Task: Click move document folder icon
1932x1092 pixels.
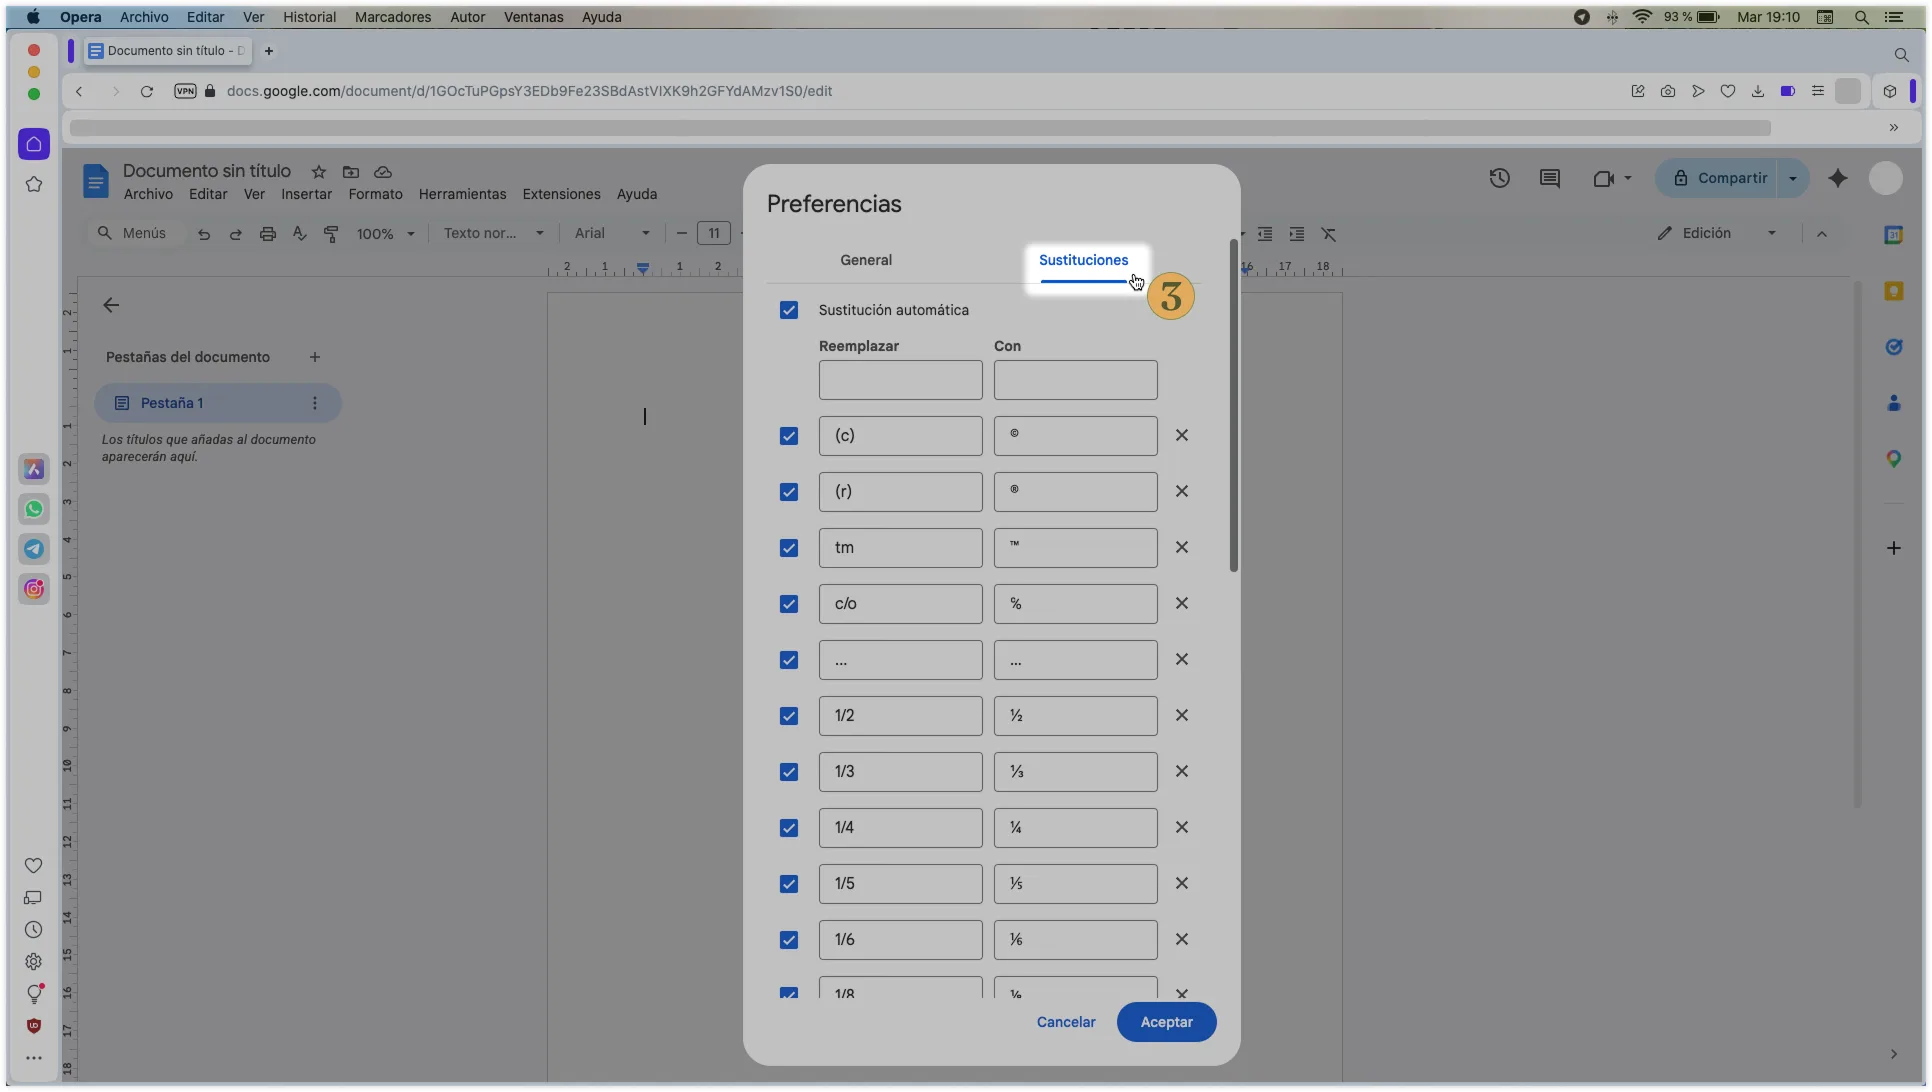Action: pyautogui.click(x=351, y=172)
